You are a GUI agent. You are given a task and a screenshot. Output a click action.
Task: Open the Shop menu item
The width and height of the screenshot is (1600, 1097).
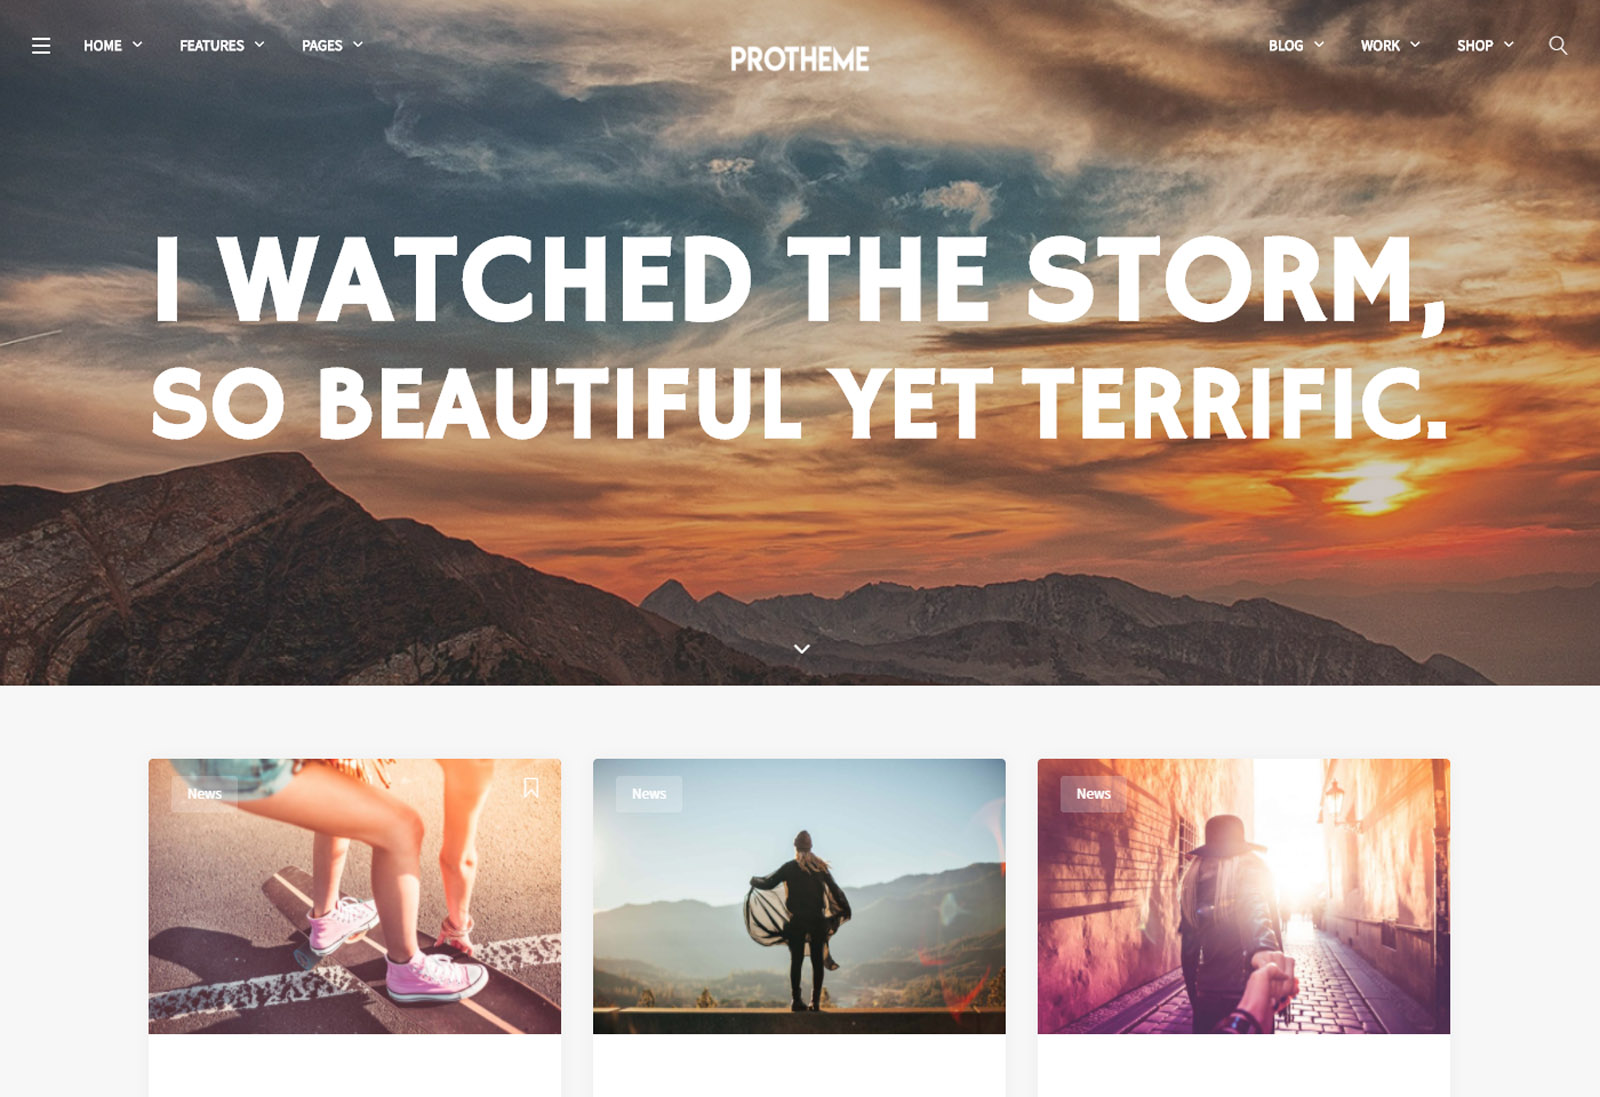[1475, 46]
